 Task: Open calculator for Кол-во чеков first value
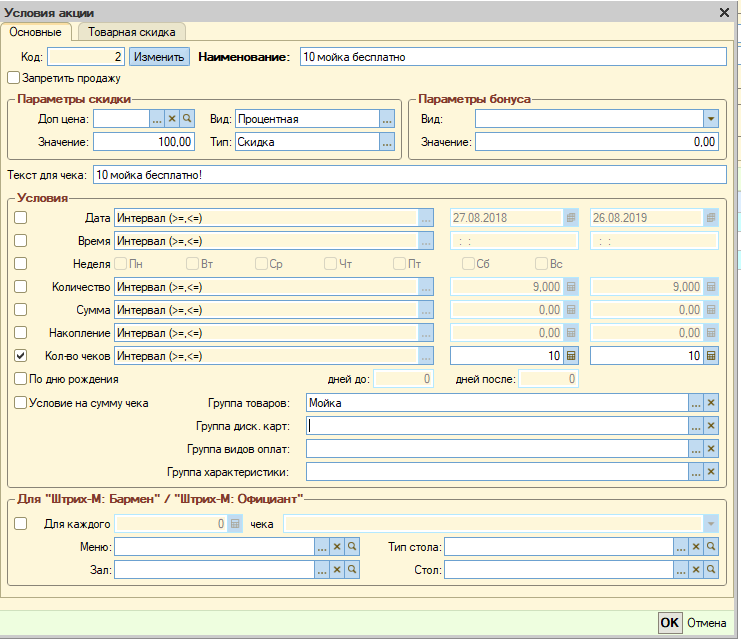(x=571, y=356)
